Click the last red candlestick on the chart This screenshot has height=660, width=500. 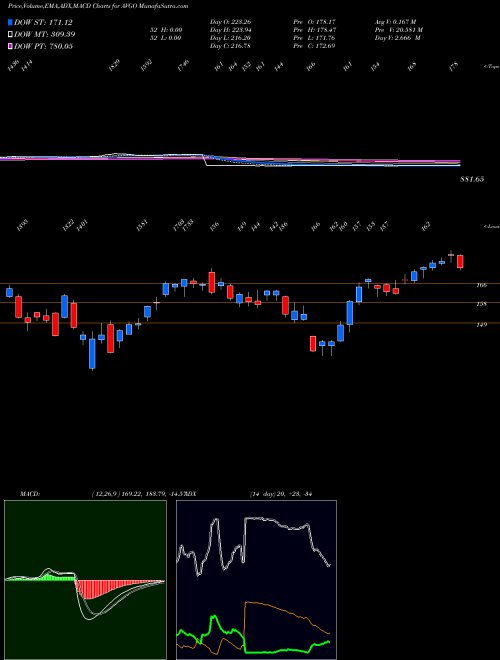pyautogui.click(x=460, y=261)
